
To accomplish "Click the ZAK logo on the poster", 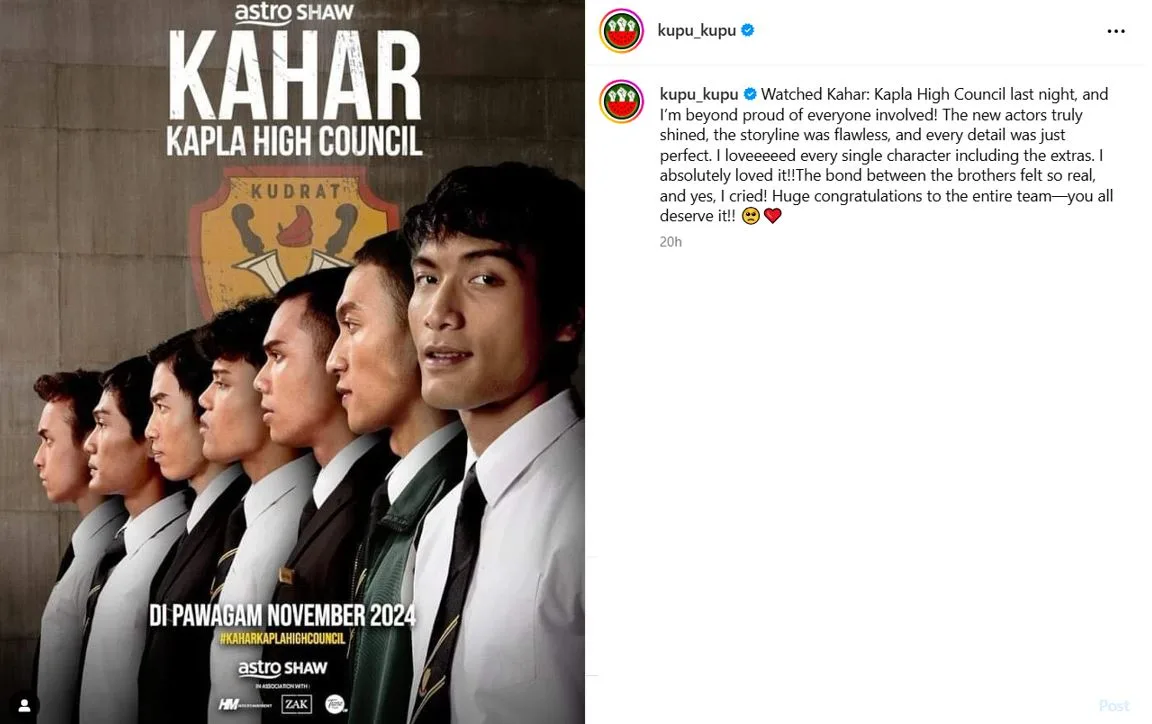I will [x=296, y=704].
